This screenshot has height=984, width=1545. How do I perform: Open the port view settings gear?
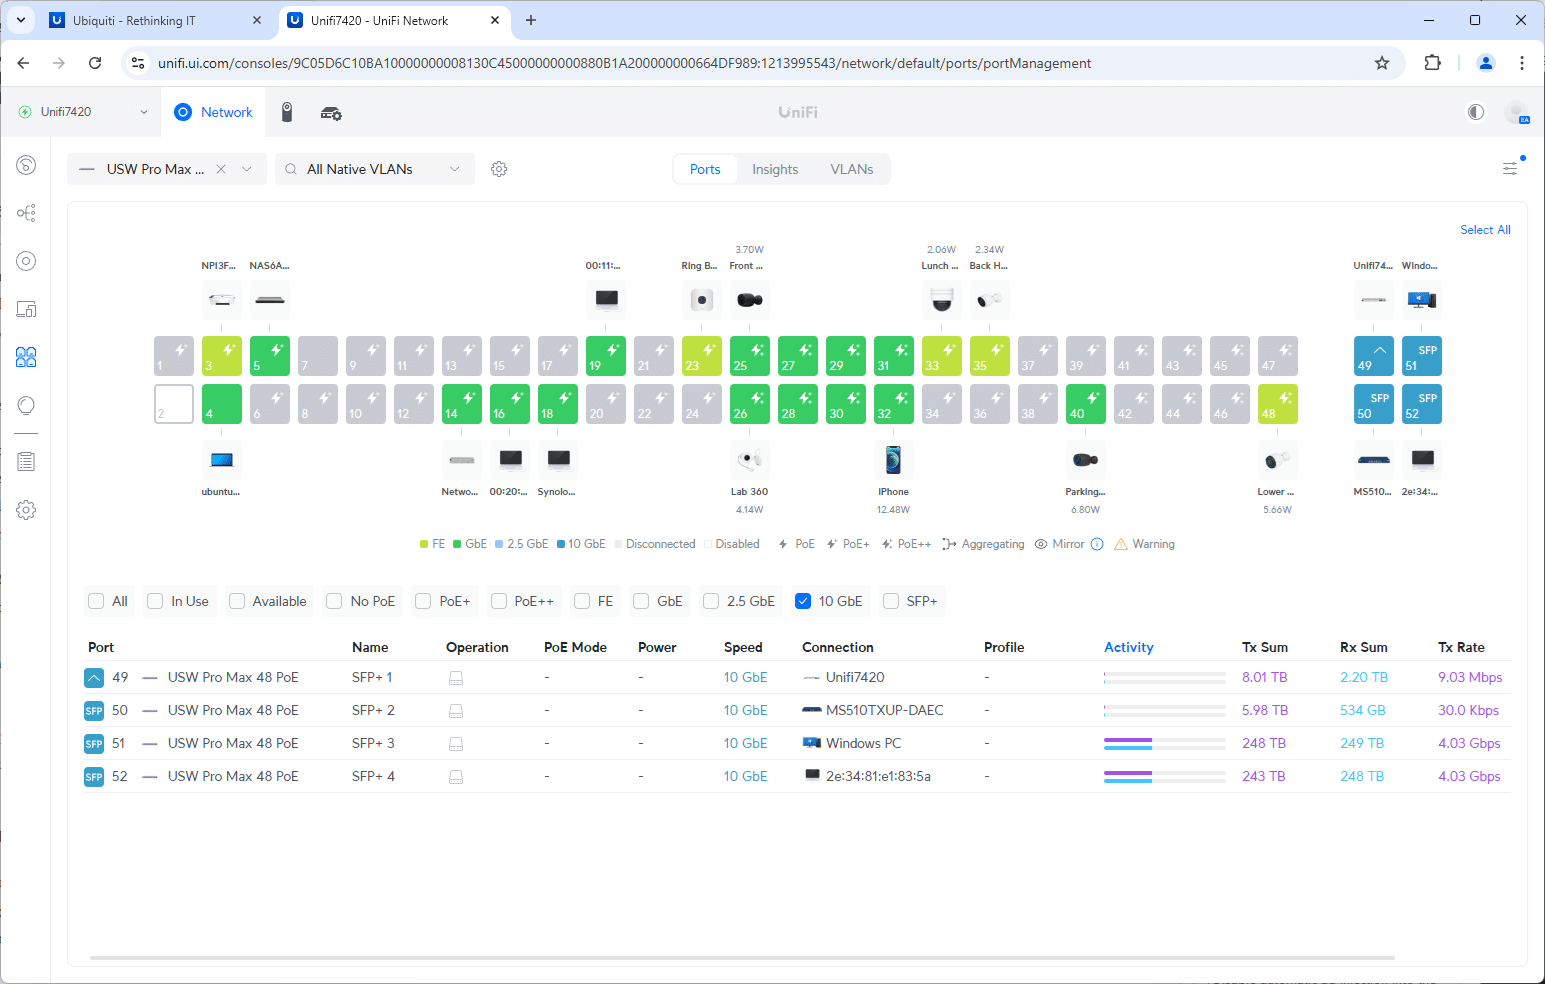pos(499,169)
